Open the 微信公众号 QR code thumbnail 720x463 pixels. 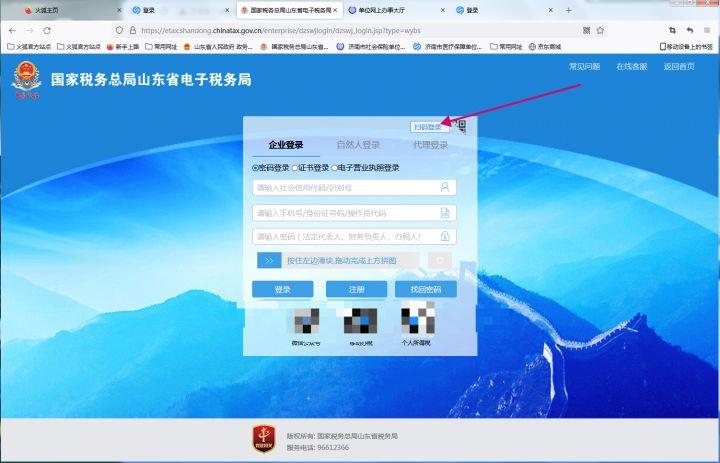[x=306, y=321]
